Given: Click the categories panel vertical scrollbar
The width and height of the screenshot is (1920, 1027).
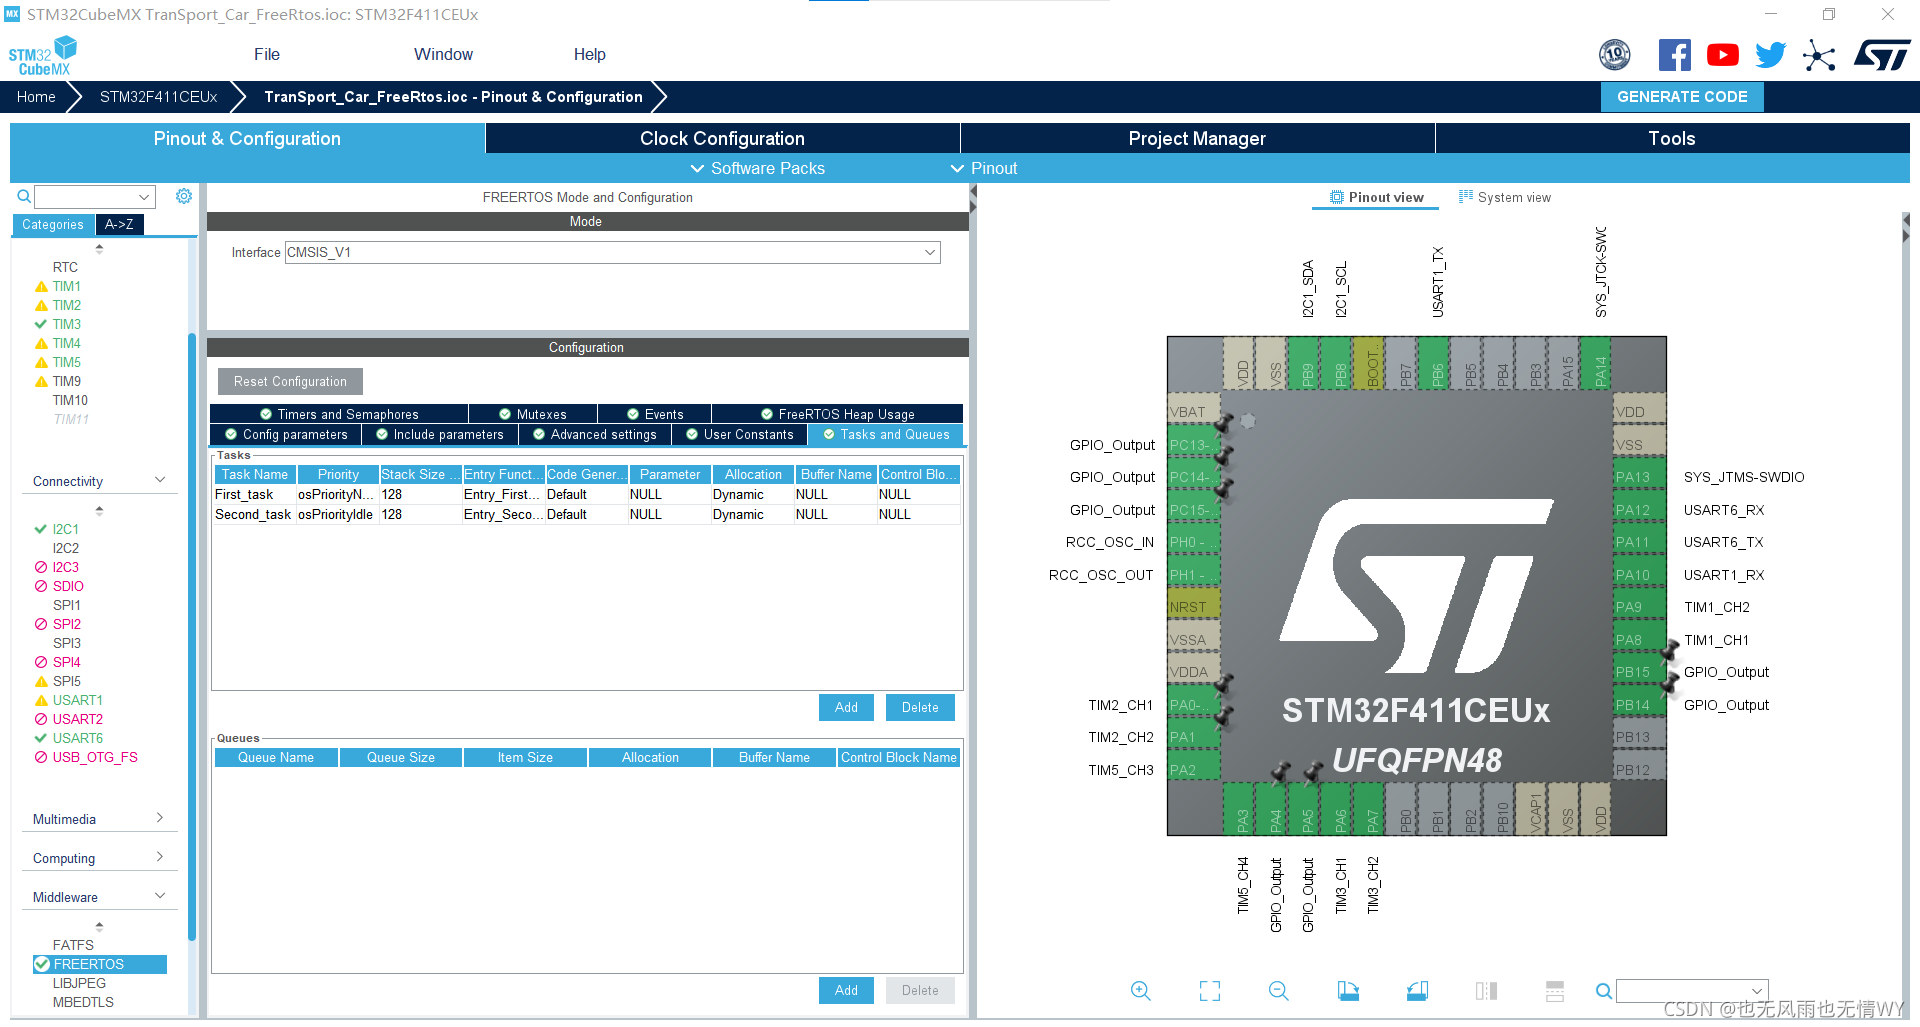Looking at the screenshot, I should (x=191, y=636).
